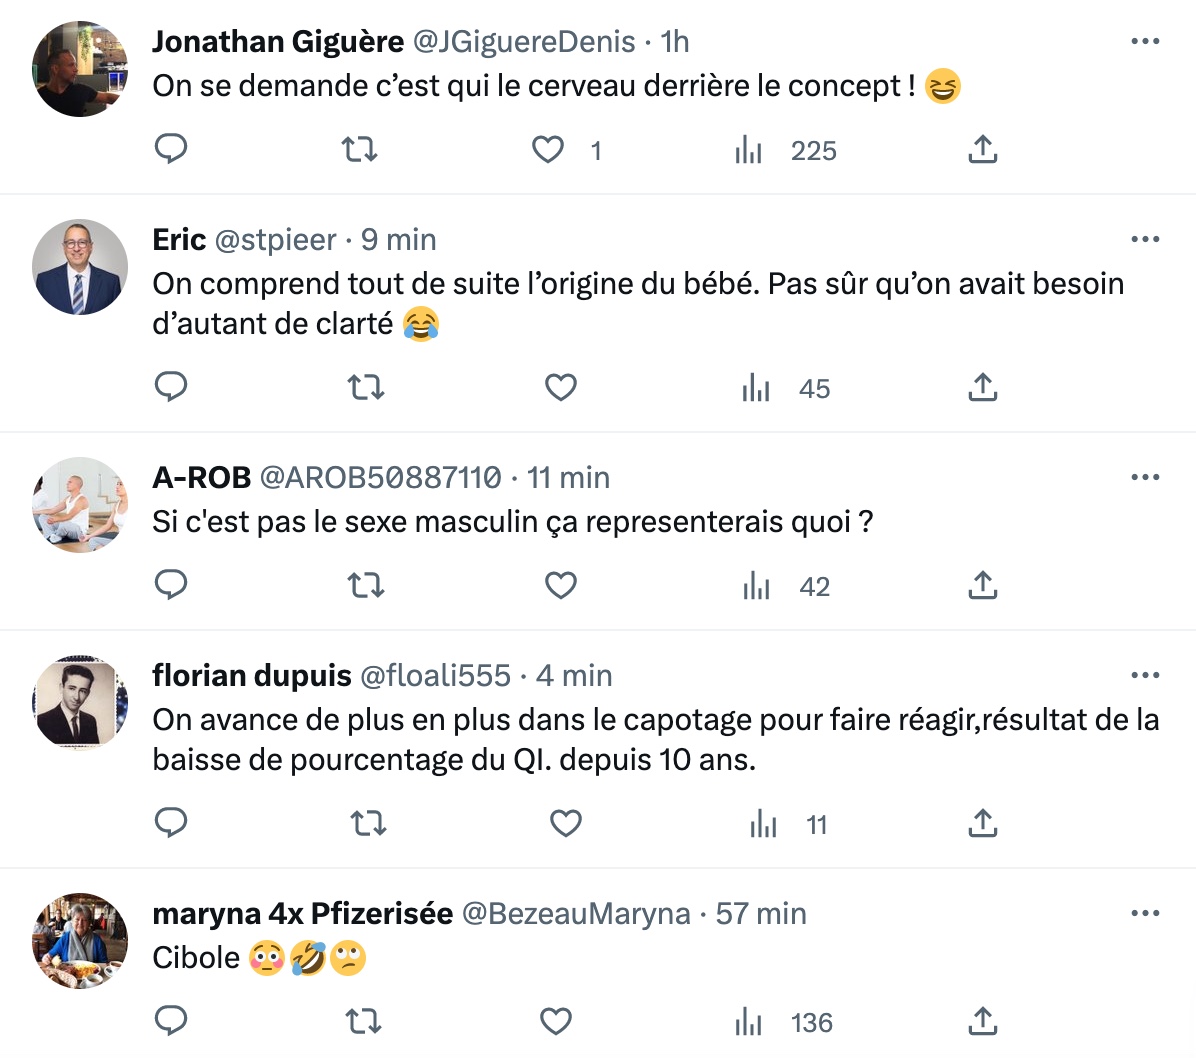Viewport: 1196px width, 1058px height.
Task: Reply to Jonathan Giguère's tweet
Action: (171, 149)
